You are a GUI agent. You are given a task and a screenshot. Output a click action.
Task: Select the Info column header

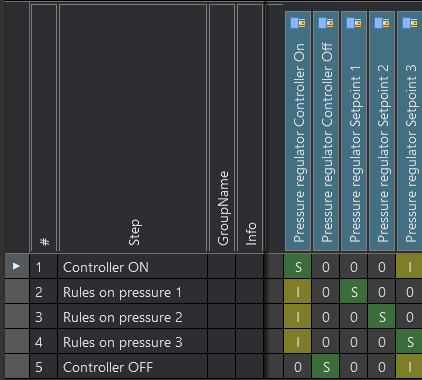tap(250, 128)
